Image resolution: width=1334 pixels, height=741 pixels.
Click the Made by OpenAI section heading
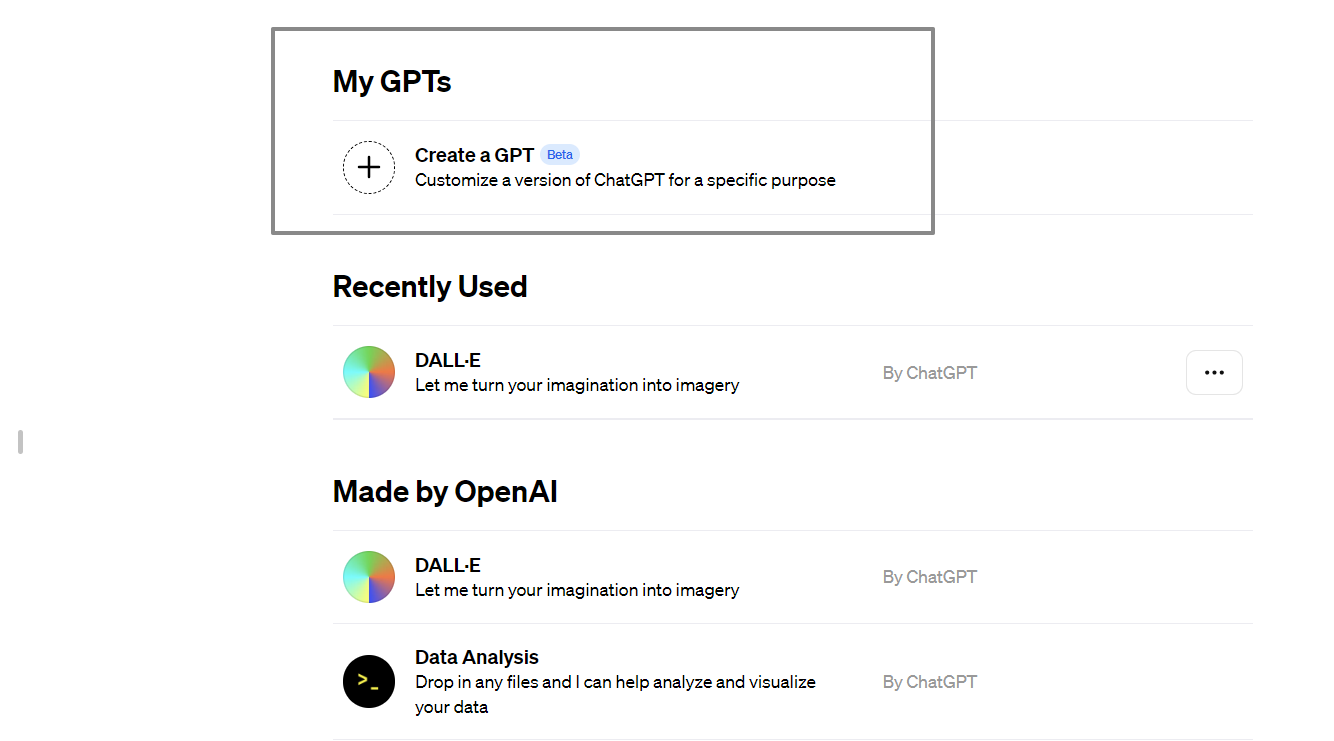445,492
